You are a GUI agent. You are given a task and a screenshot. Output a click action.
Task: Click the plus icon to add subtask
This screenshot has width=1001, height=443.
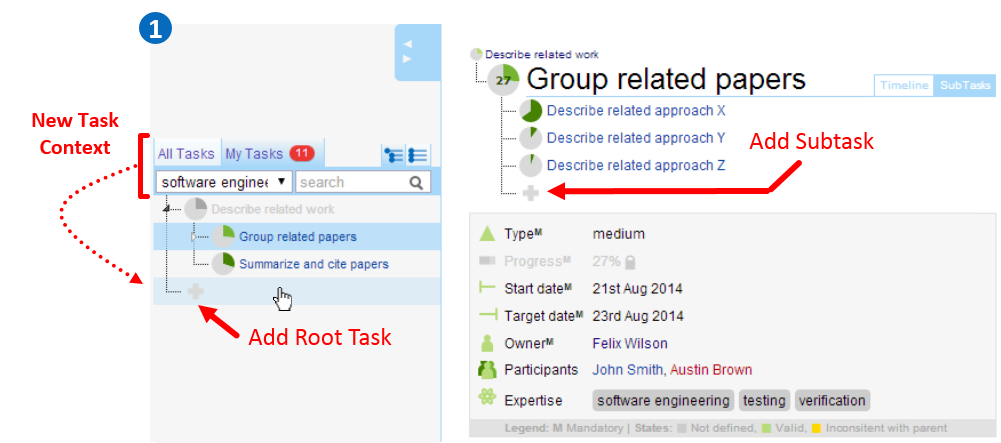[531, 192]
